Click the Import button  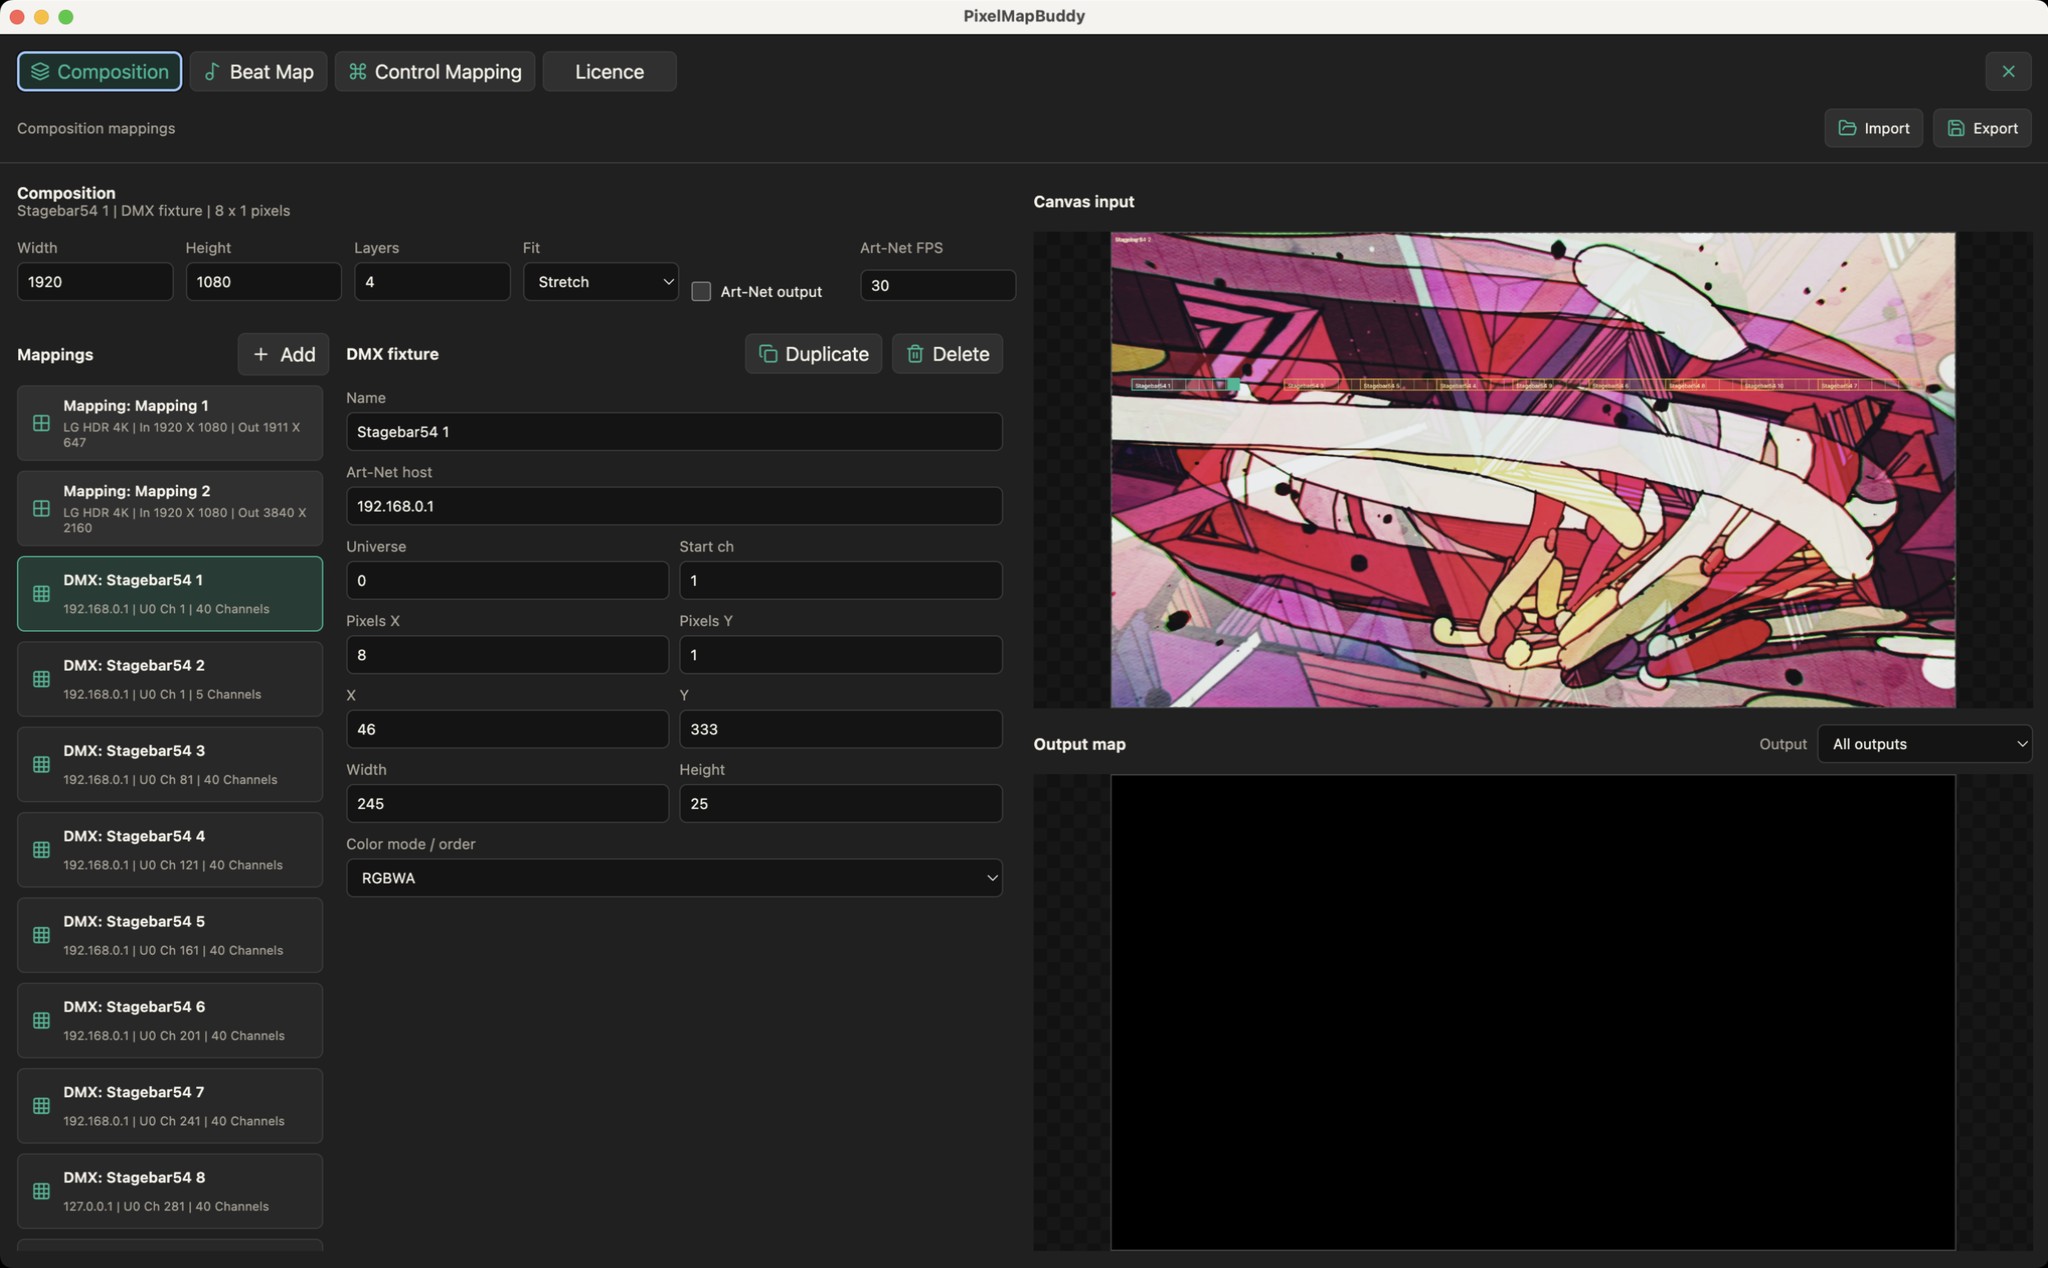click(x=1873, y=128)
